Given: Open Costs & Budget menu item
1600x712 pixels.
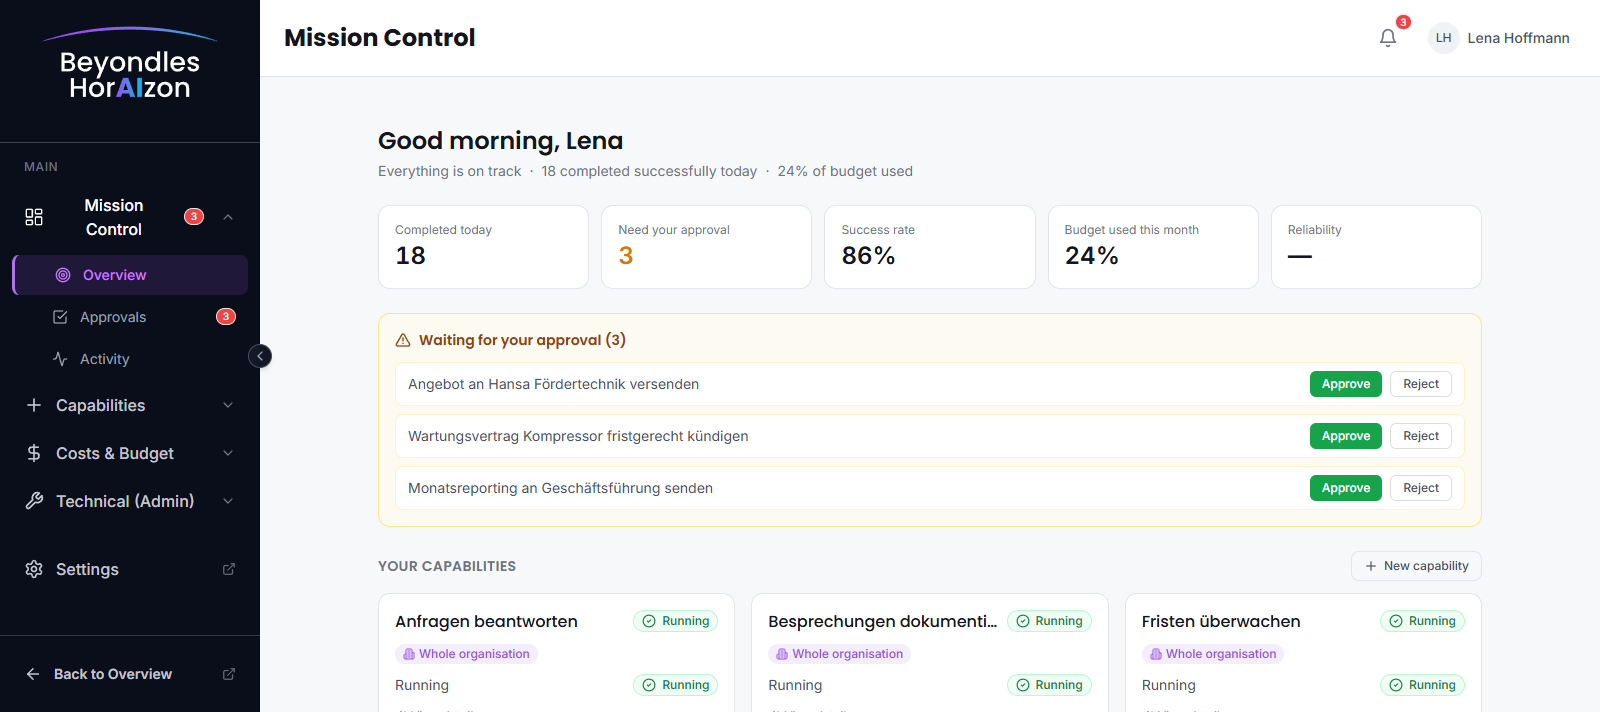Looking at the screenshot, I should point(130,453).
